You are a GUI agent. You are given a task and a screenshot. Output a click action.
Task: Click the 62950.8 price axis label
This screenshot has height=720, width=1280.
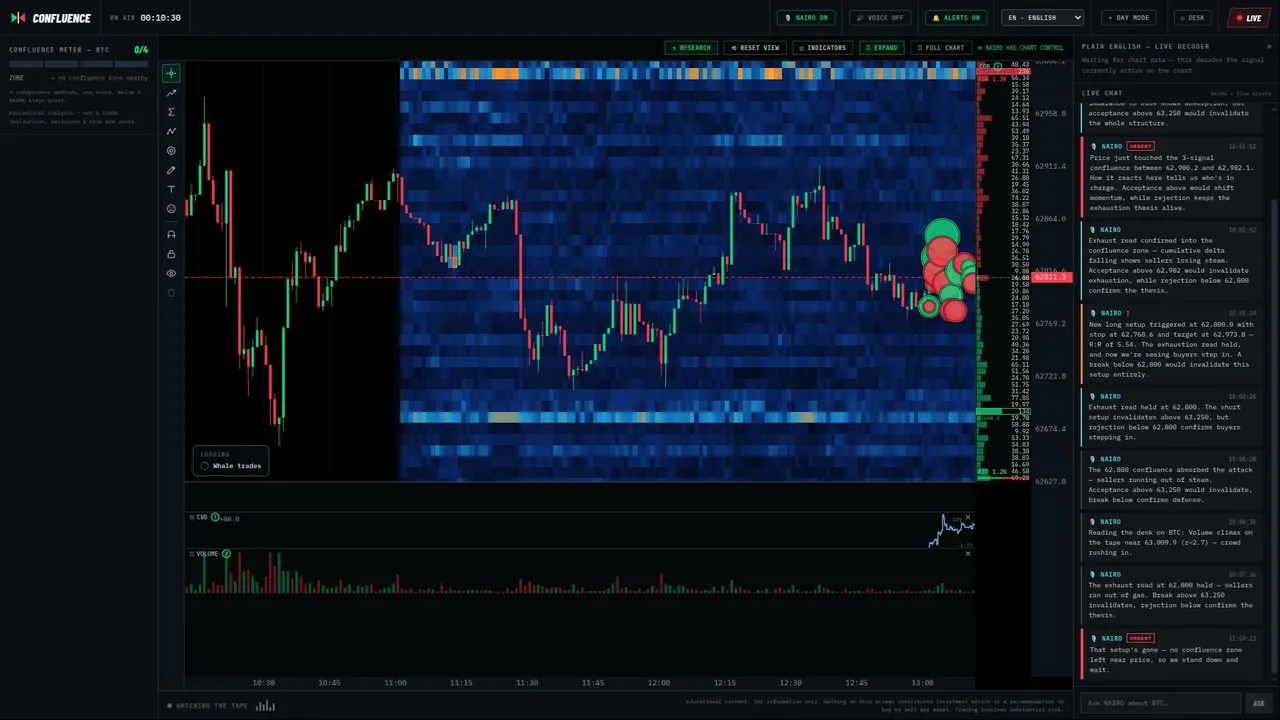tap(1050, 114)
